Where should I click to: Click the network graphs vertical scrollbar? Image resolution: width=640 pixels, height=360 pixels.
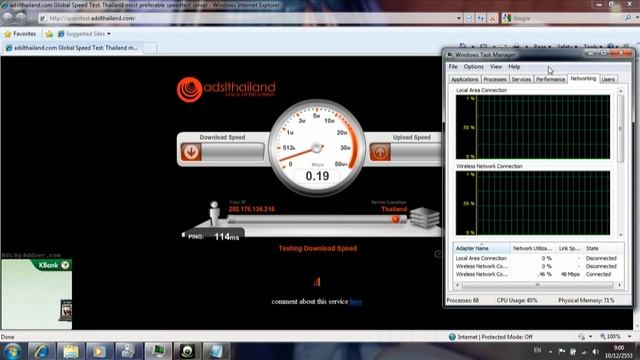tap(621, 163)
